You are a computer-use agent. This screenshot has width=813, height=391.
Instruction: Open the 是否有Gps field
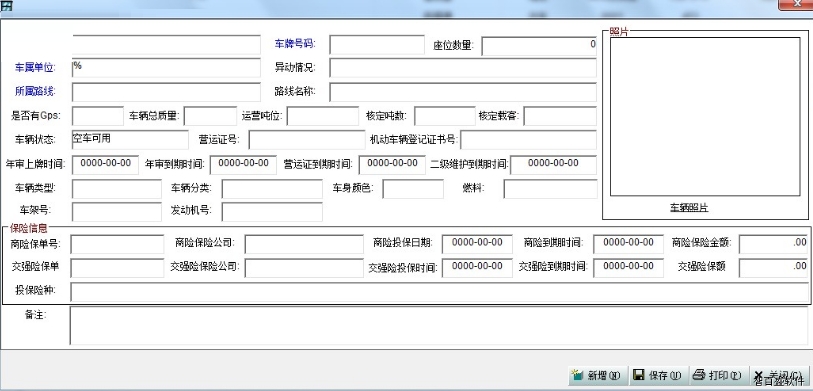97,116
